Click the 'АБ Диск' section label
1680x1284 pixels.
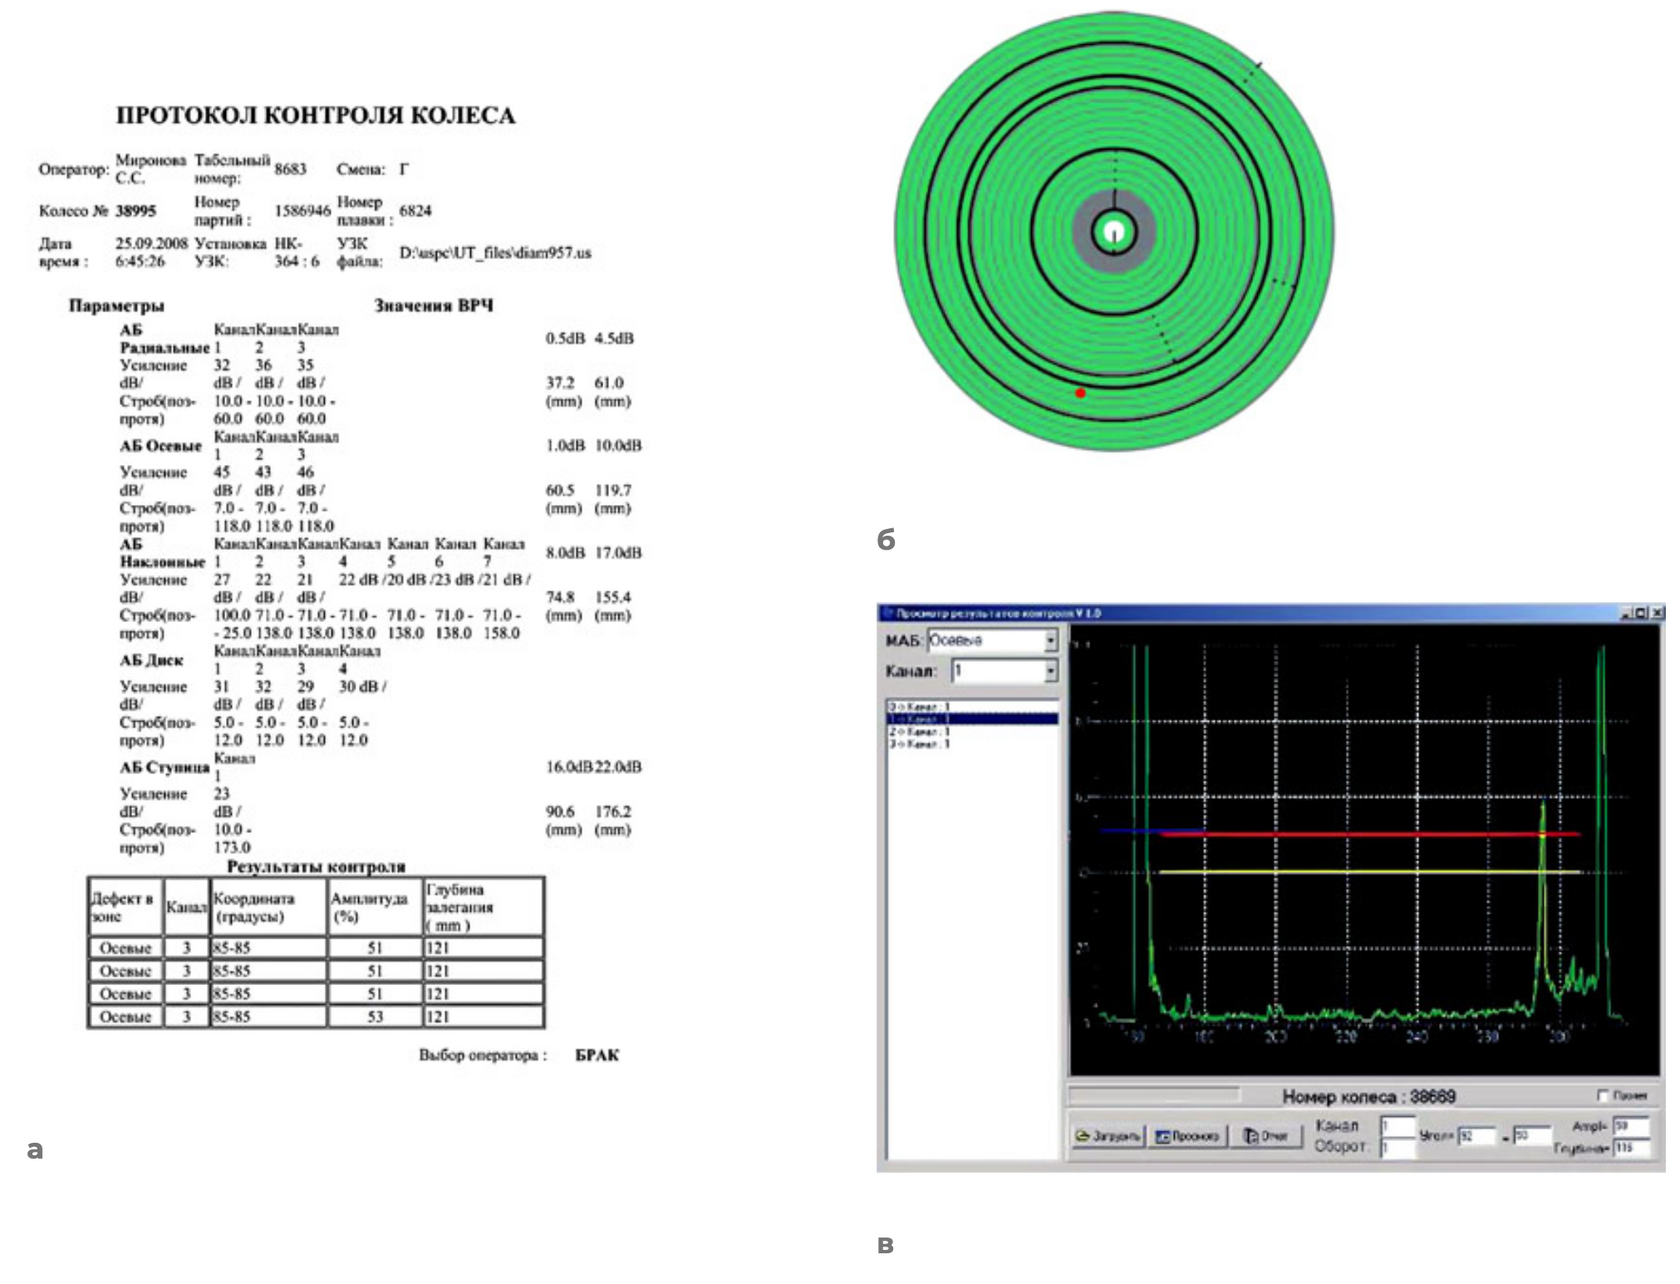coord(151,660)
